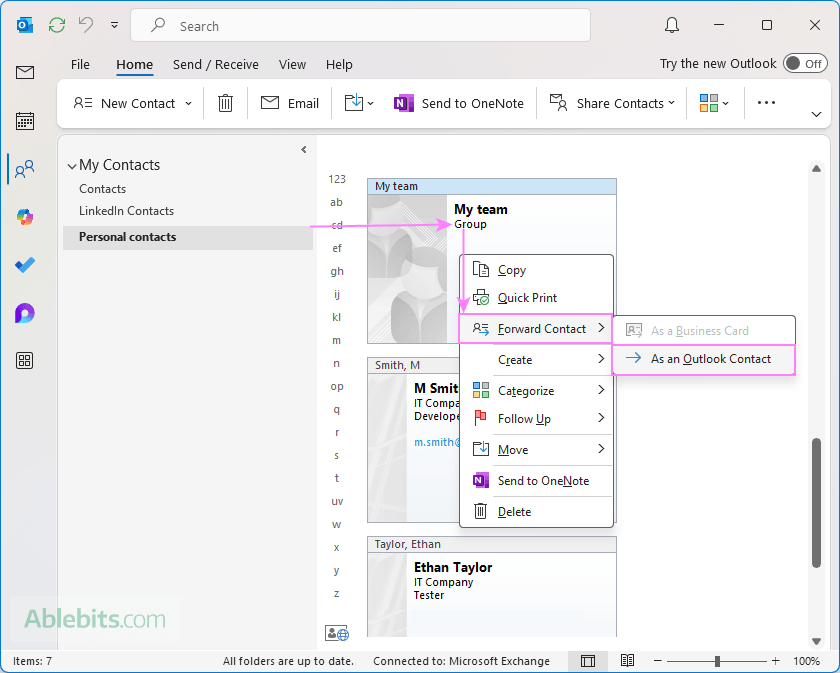The height and width of the screenshot is (673, 840).
Task: Choose Copy in the context menu
Action: pyautogui.click(x=536, y=270)
